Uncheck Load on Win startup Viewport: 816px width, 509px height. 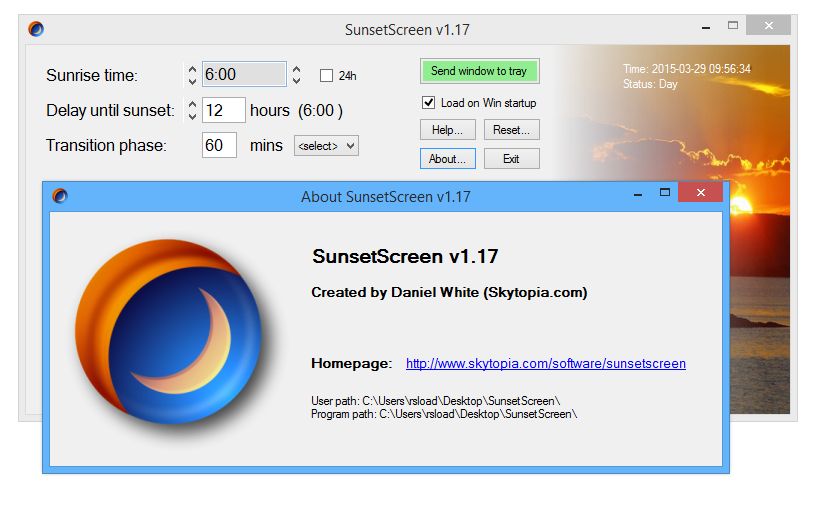coord(428,103)
